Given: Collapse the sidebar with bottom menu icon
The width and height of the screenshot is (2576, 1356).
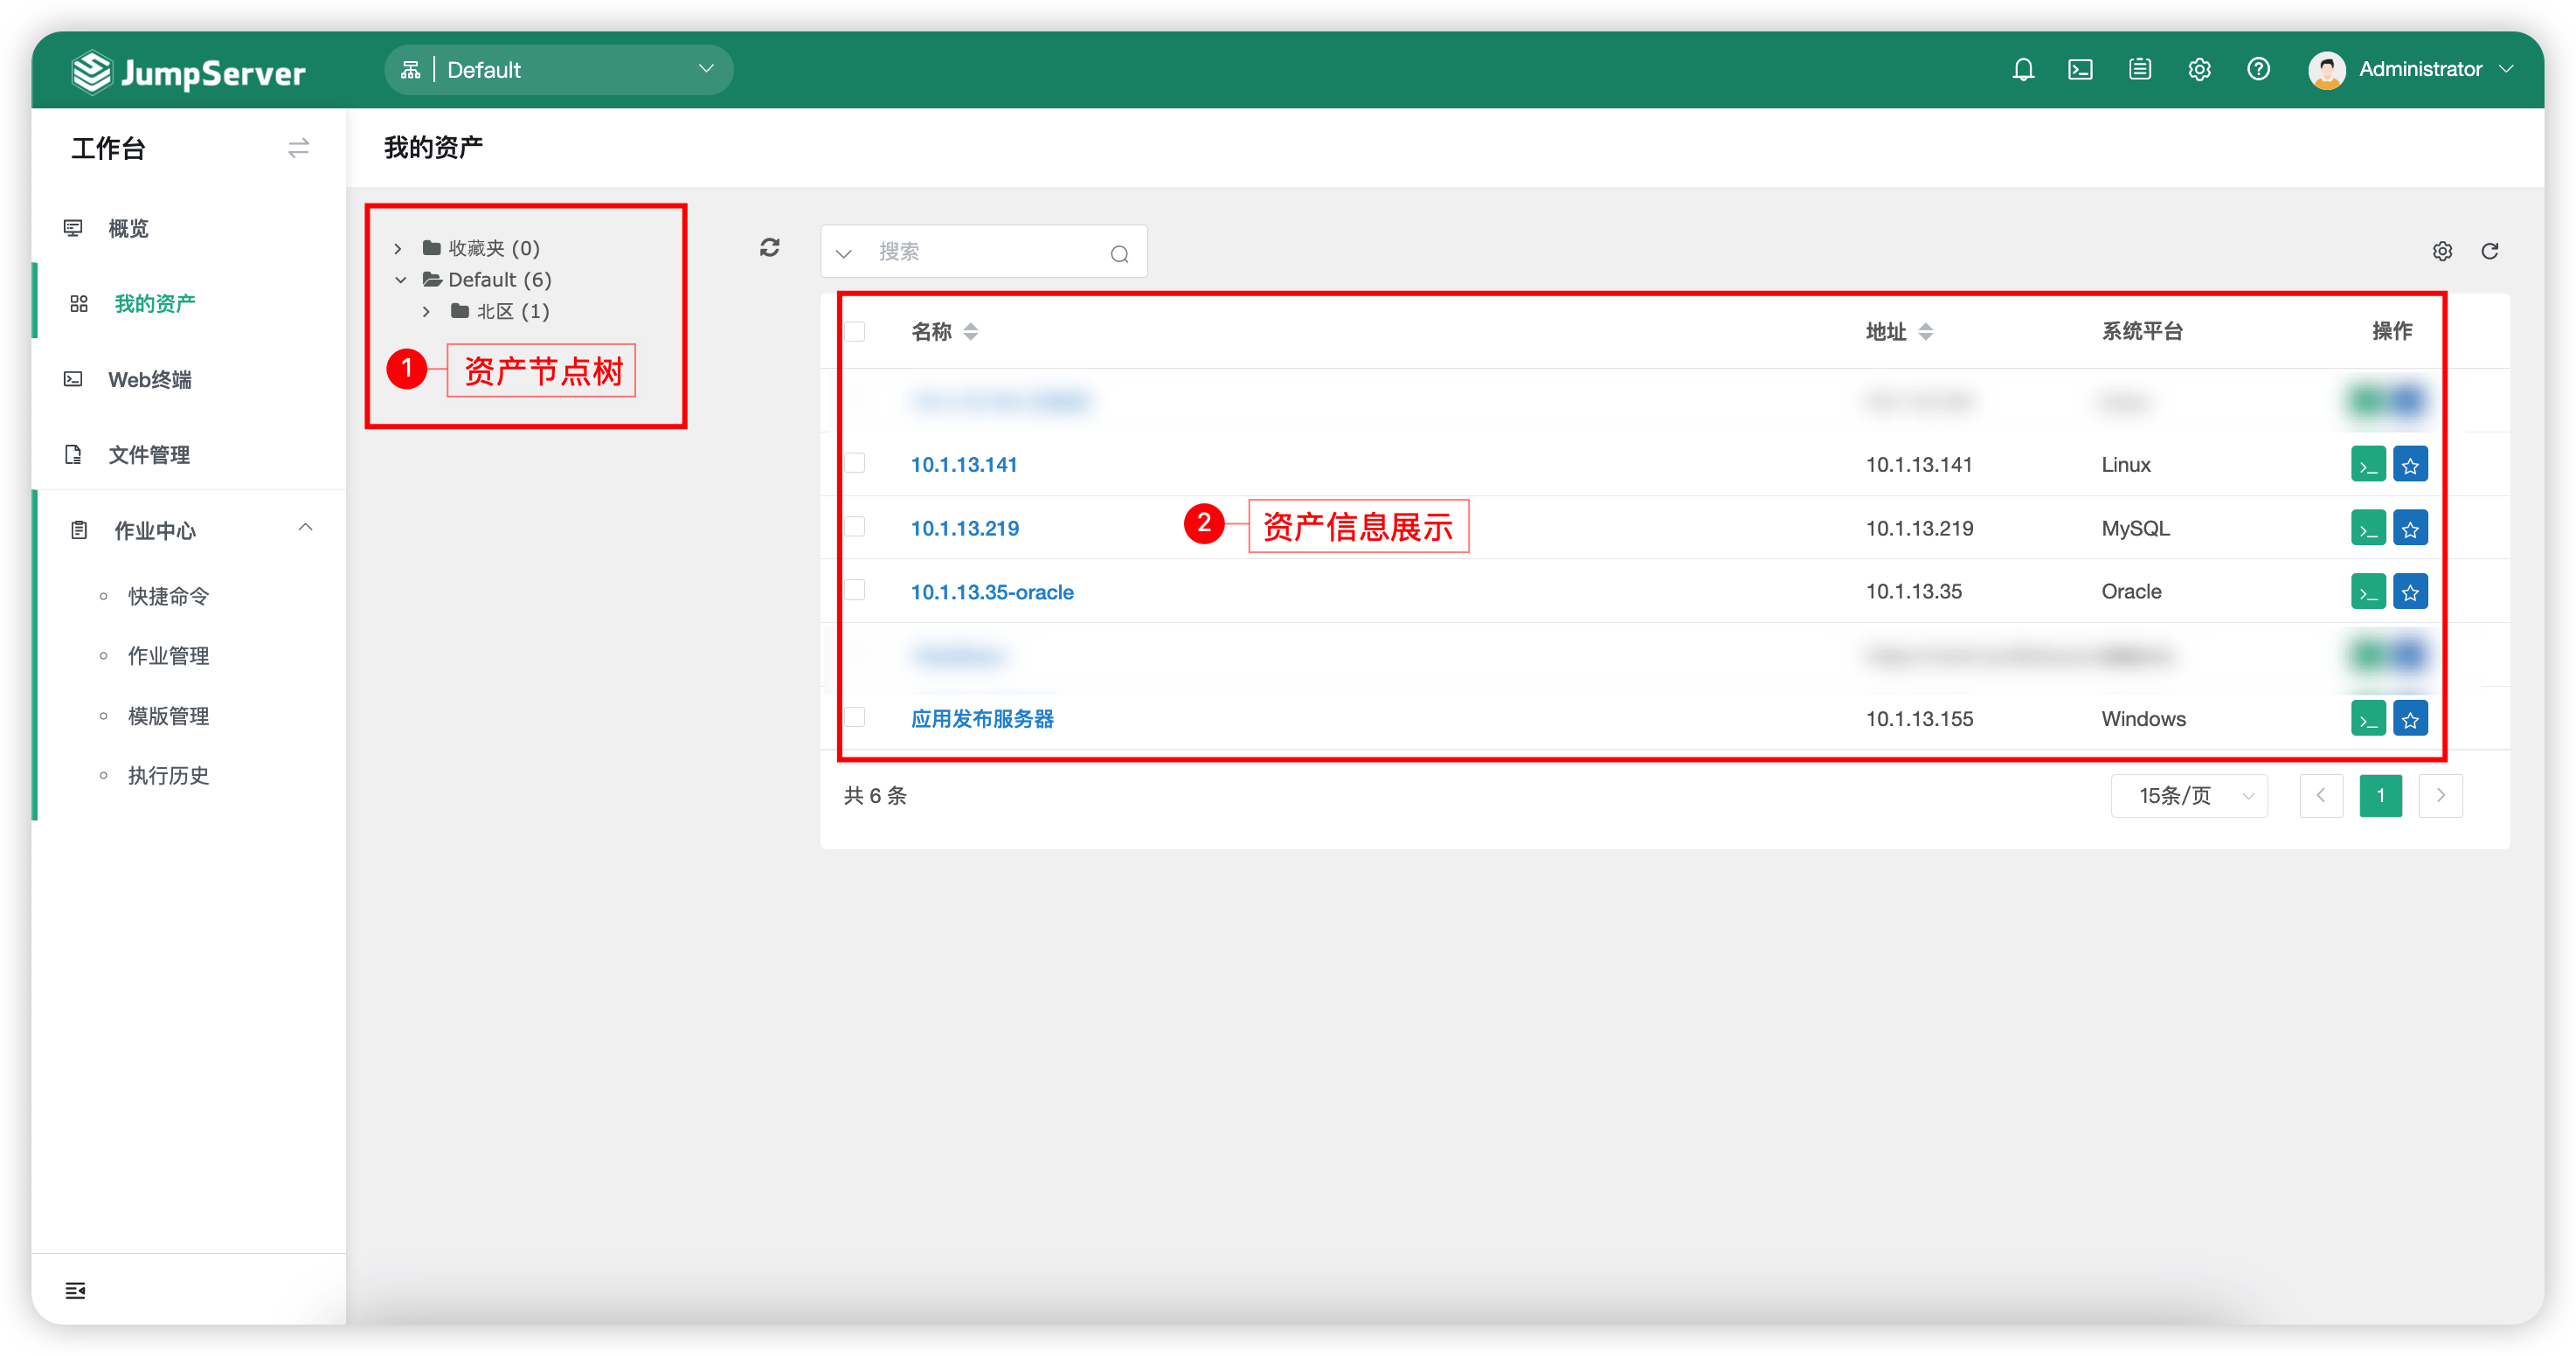Looking at the screenshot, I should [x=75, y=1290].
